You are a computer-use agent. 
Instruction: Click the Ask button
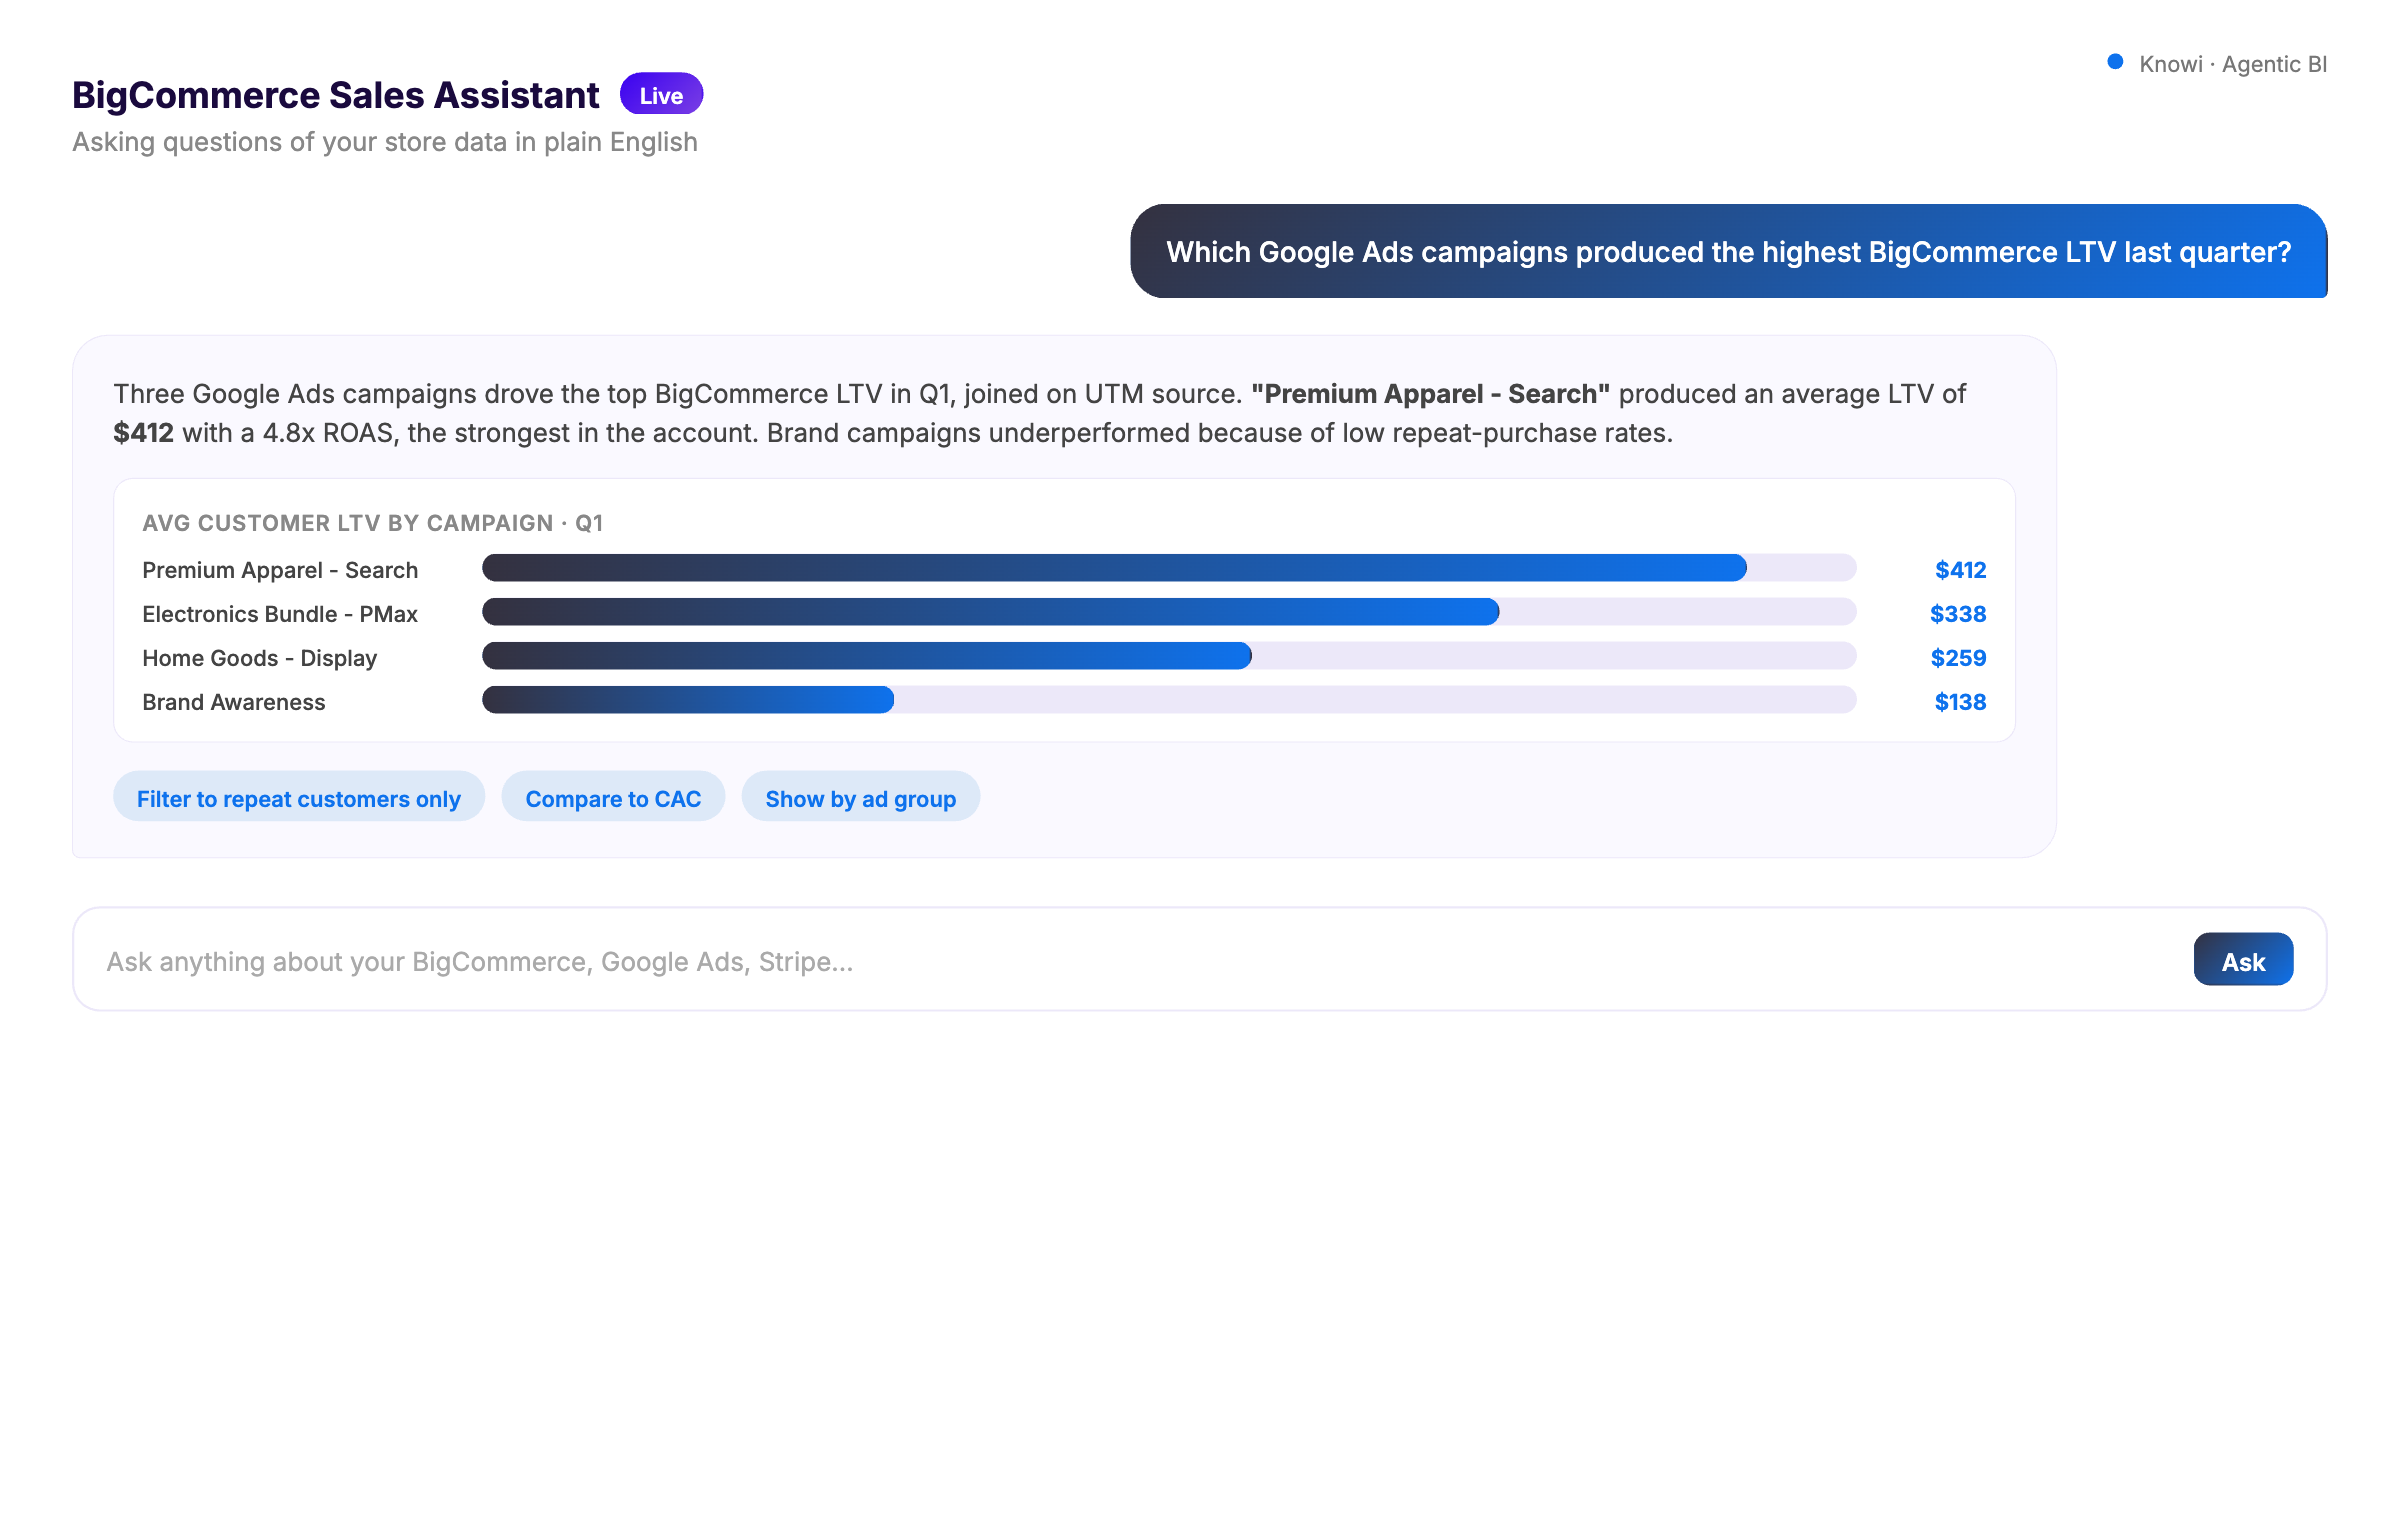coord(2243,960)
